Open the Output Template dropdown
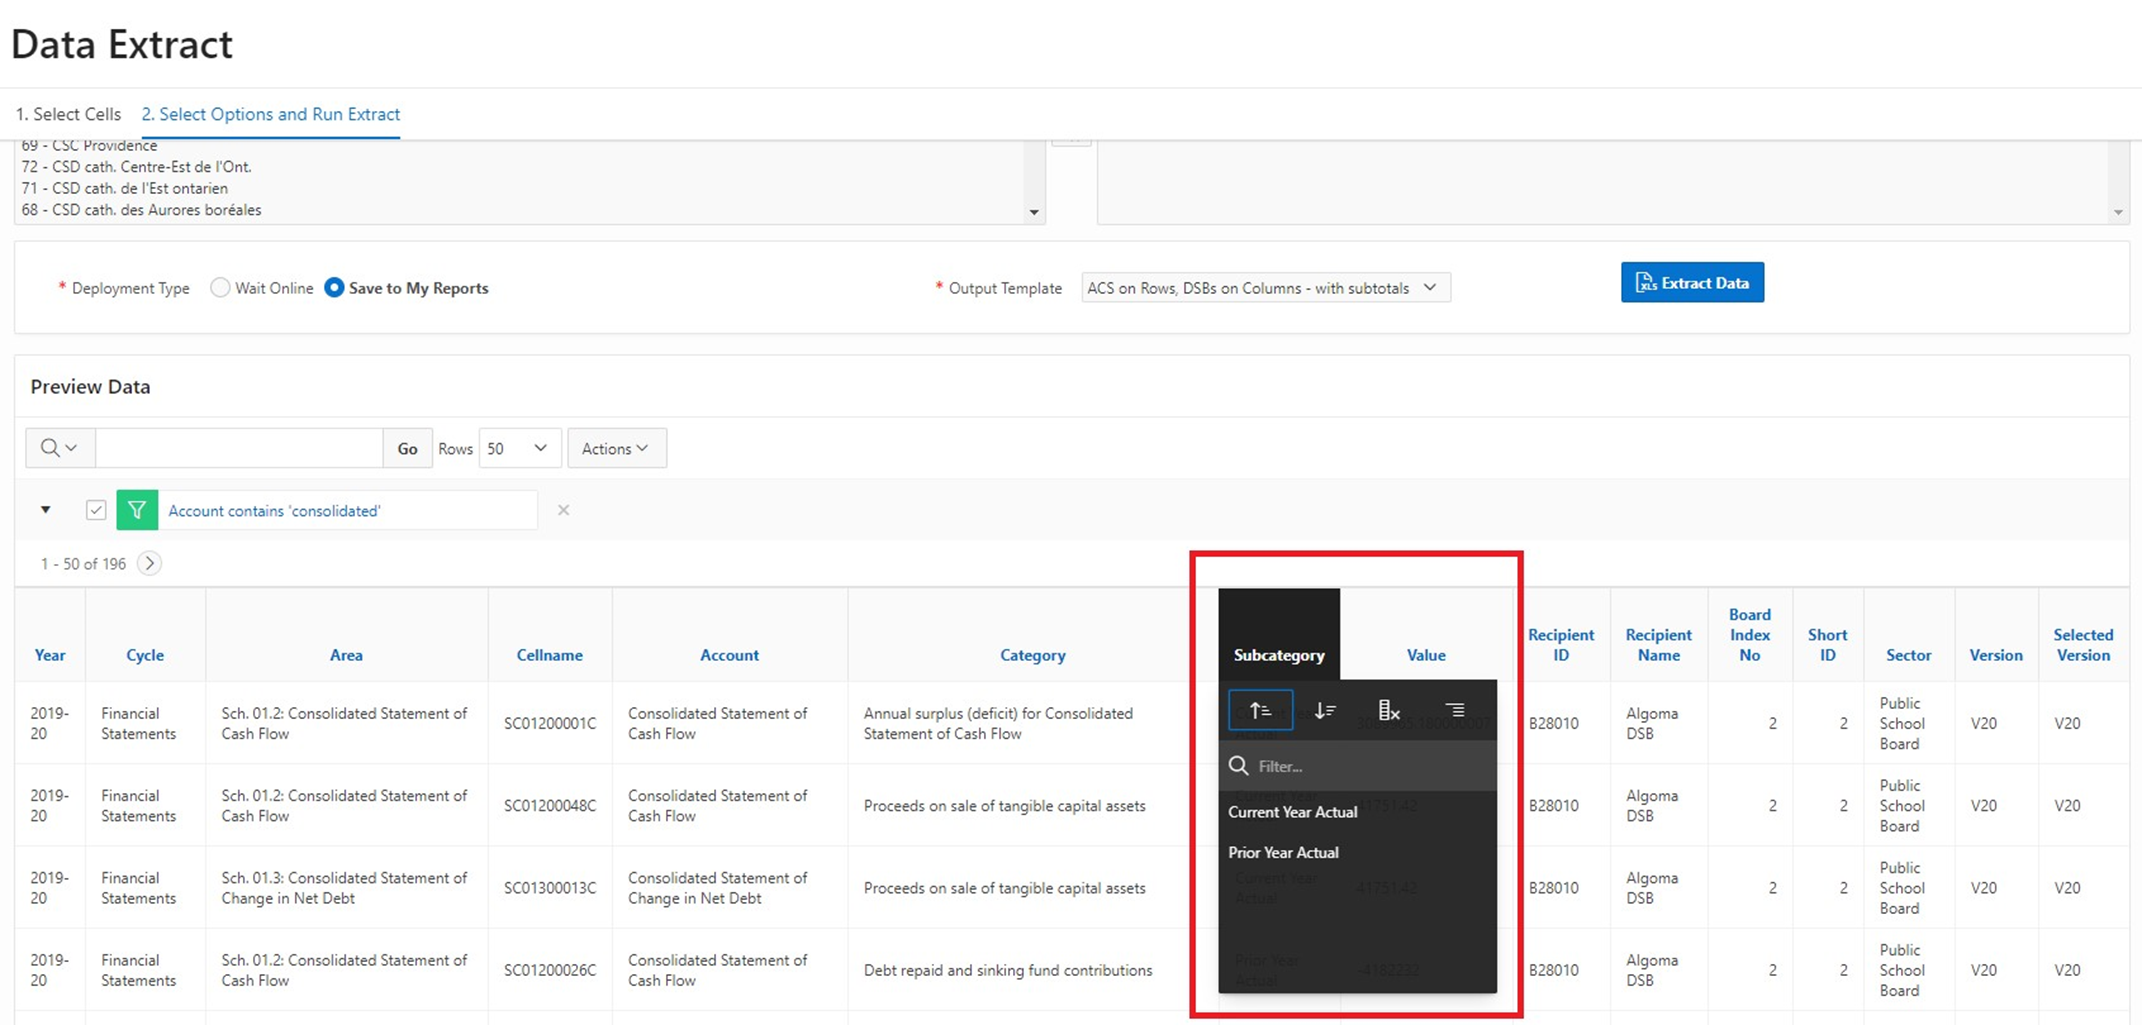The width and height of the screenshot is (2142, 1025). pyautogui.click(x=1264, y=288)
